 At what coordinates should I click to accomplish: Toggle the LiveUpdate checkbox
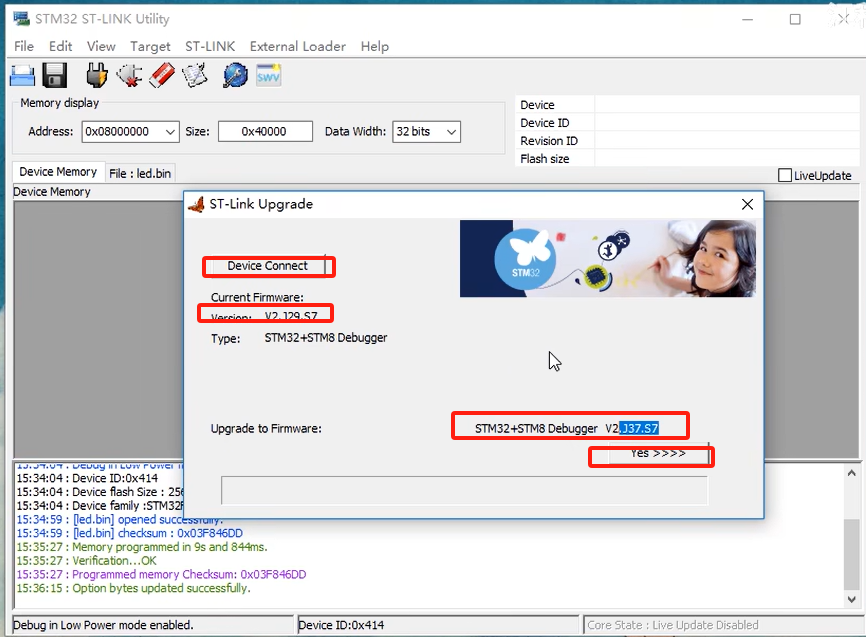tap(784, 175)
